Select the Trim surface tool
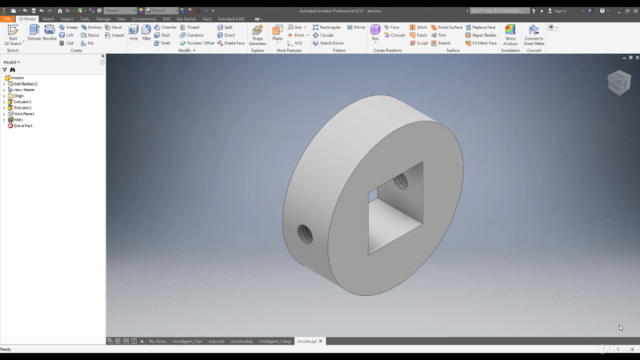The image size is (640, 360). pos(439,35)
